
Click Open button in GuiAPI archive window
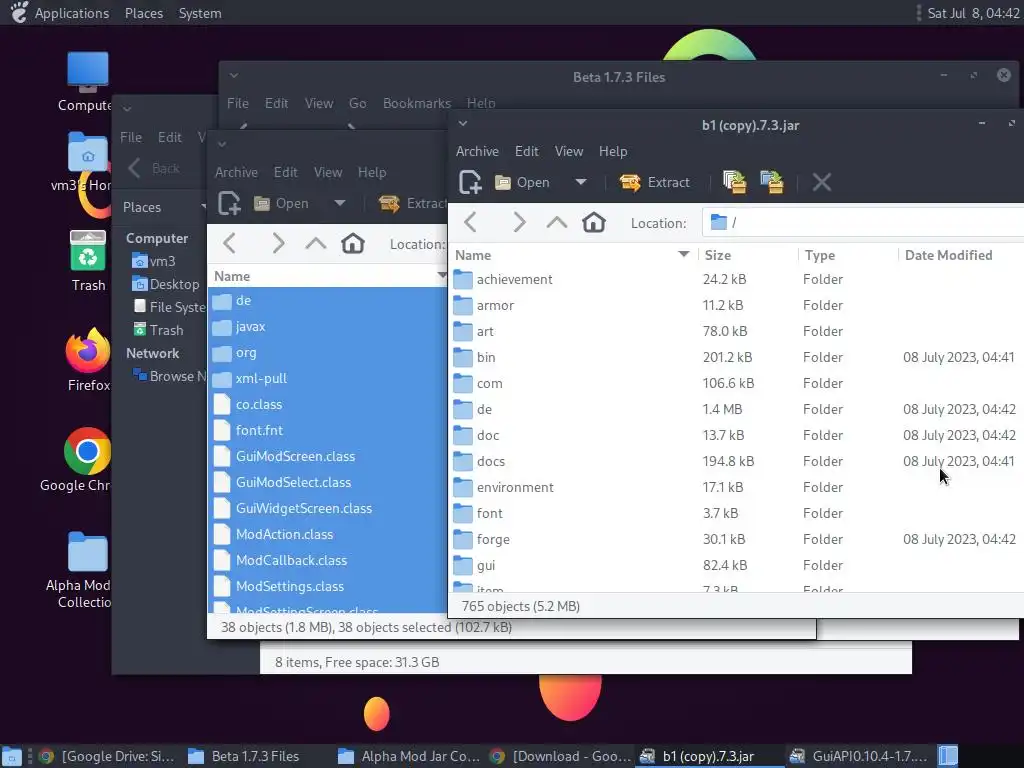coord(282,203)
